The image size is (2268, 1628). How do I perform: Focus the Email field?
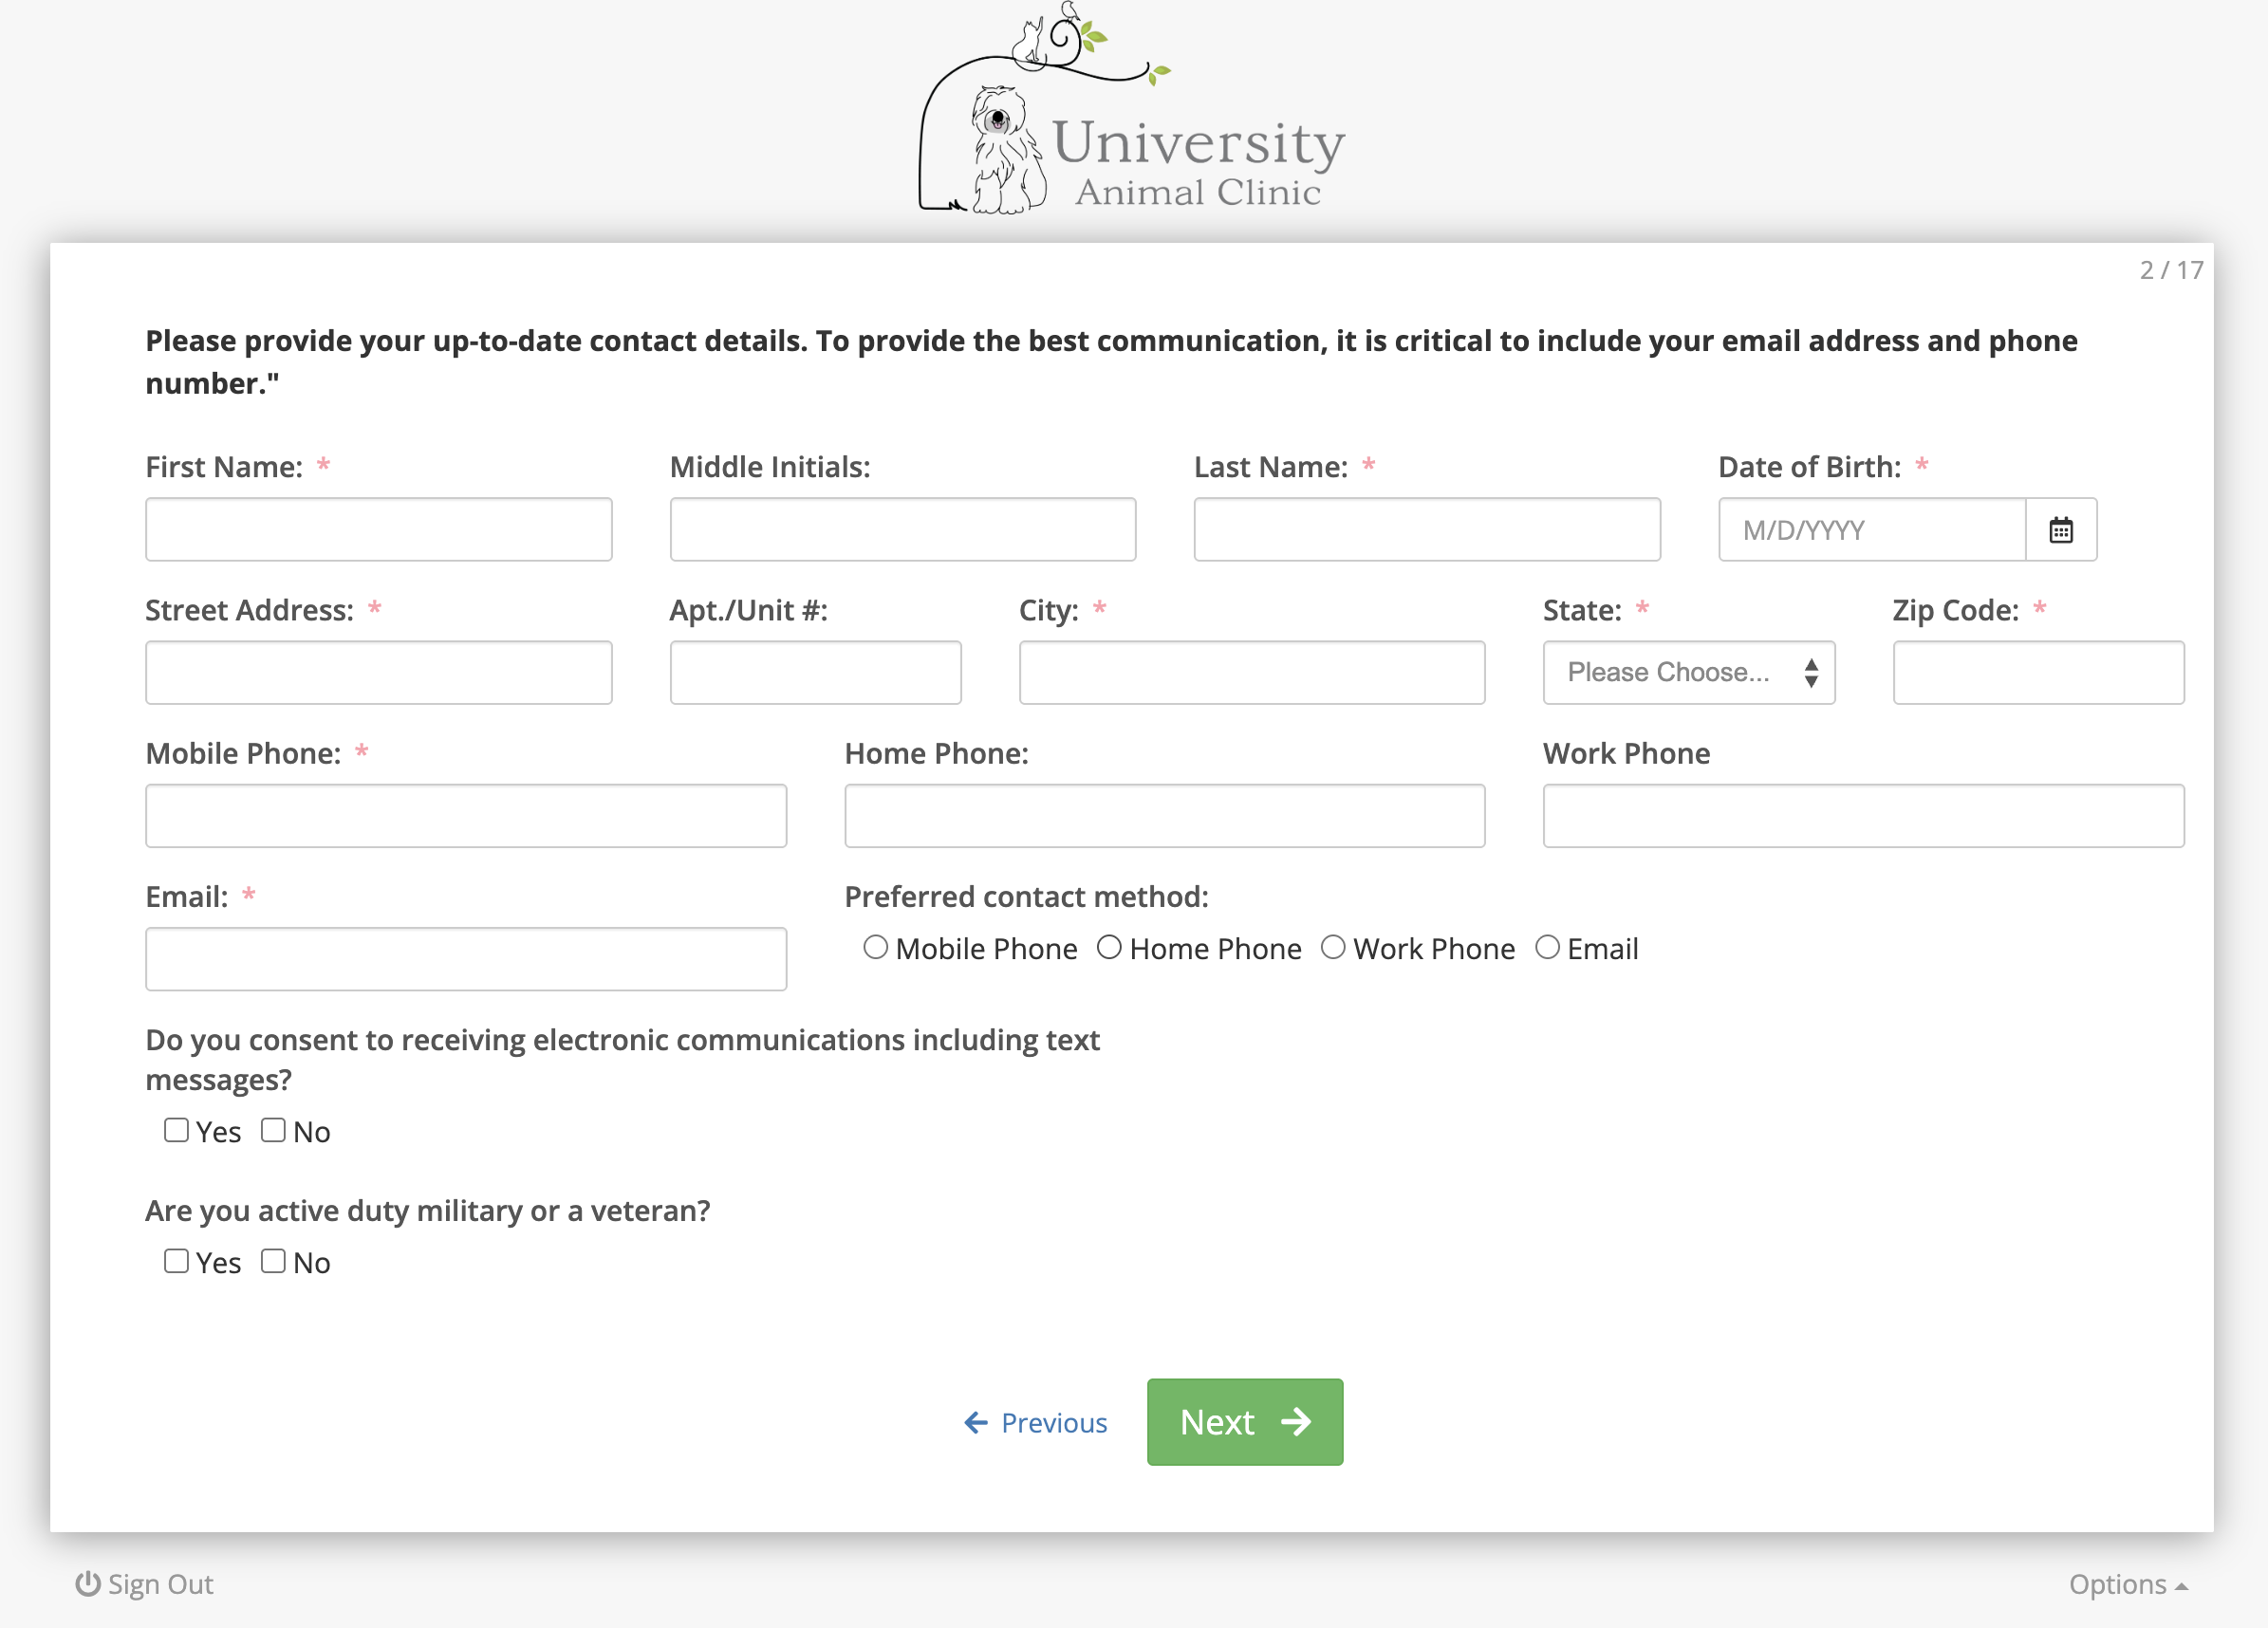466,959
